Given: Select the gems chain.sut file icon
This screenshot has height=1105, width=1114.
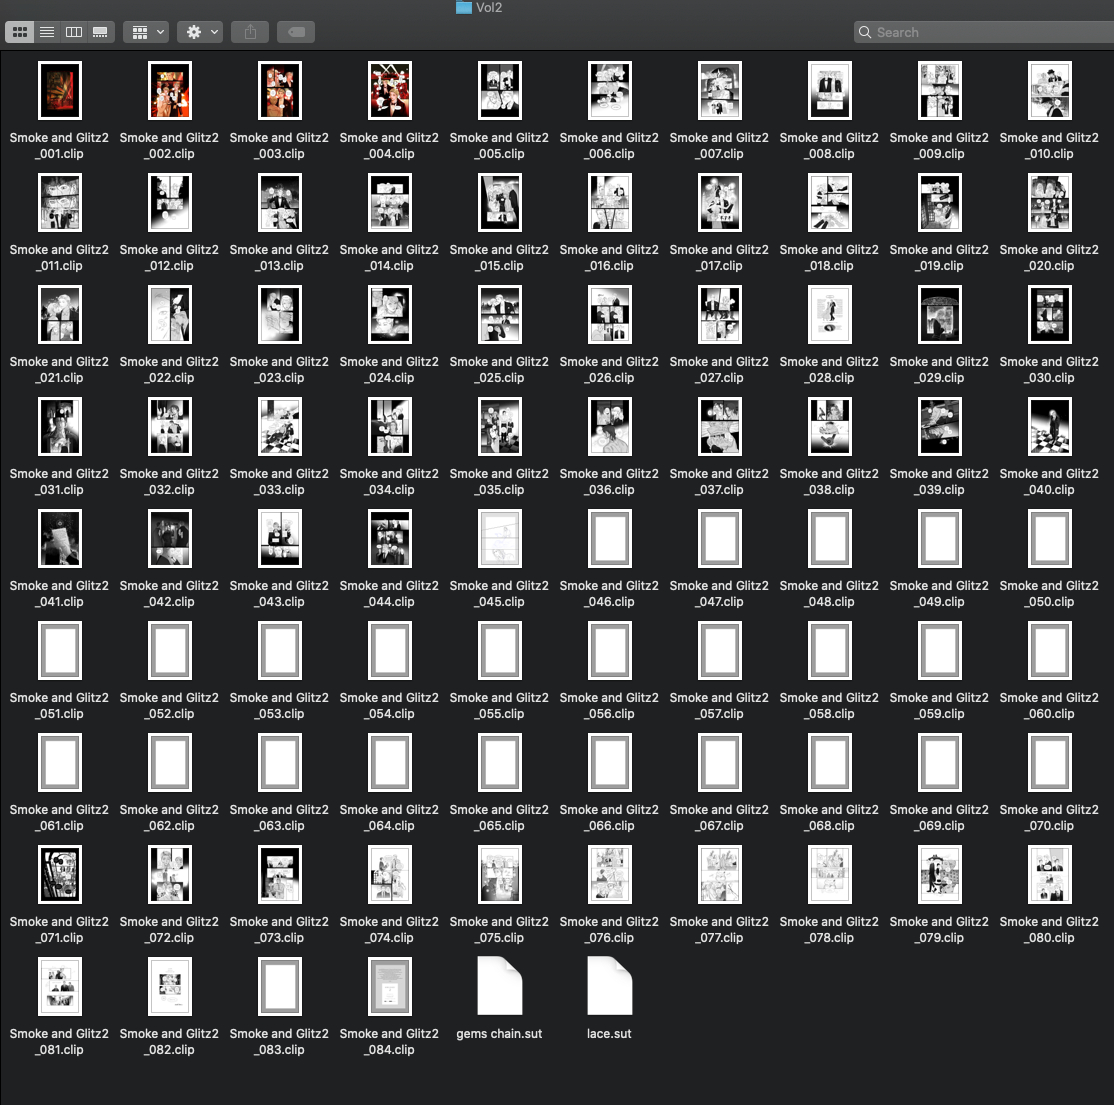Looking at the screenshot, I should tap(500, 986).
